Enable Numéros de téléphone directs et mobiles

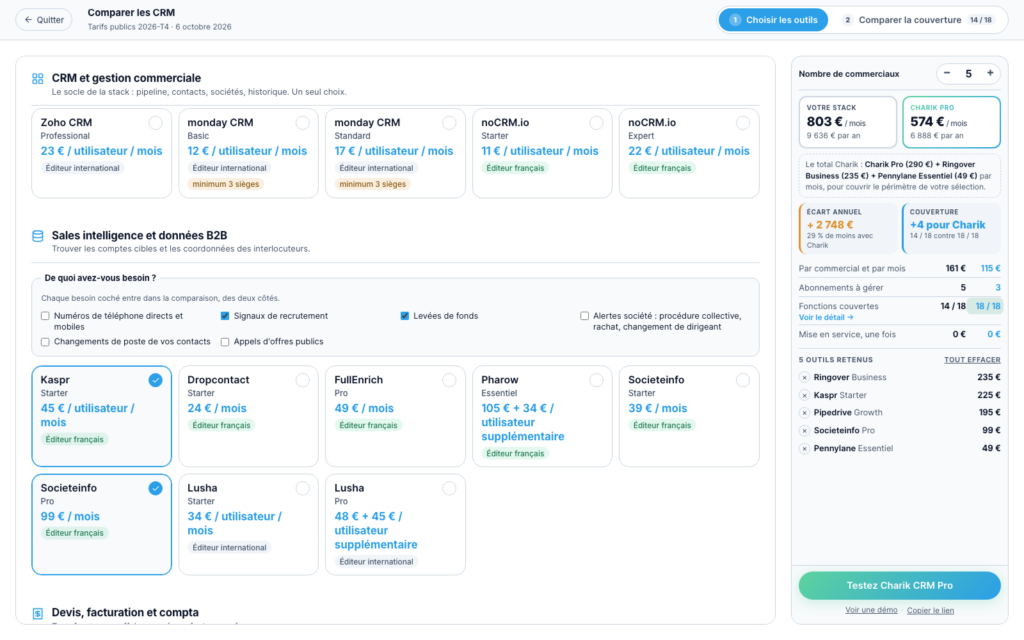click(45, 316)
